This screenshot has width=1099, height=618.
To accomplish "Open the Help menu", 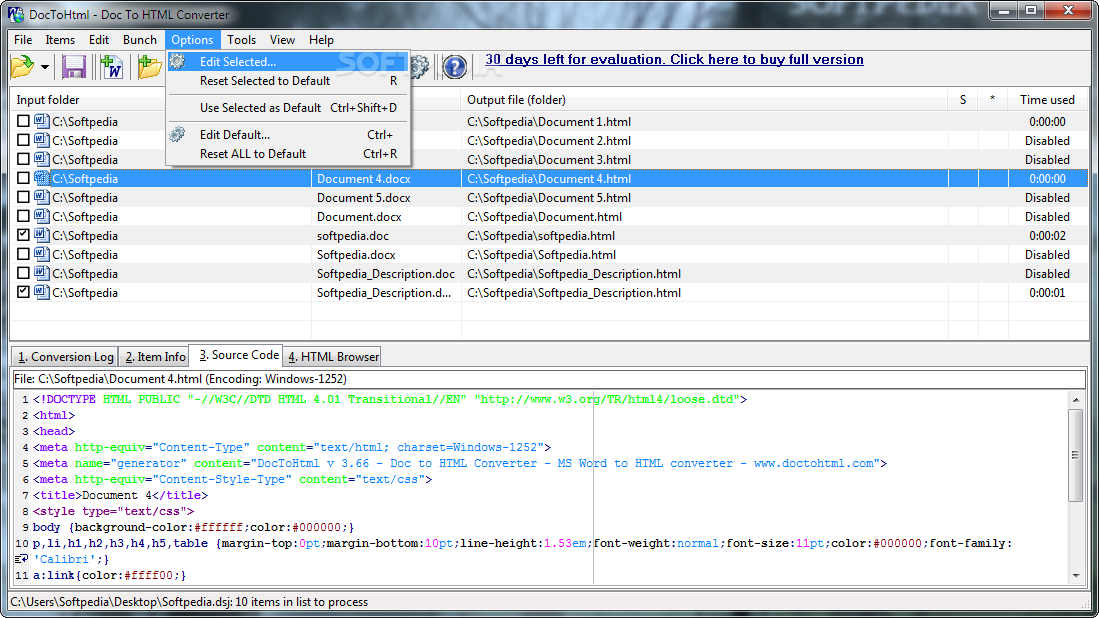I will pyautogui.click(x=321, y=40).
